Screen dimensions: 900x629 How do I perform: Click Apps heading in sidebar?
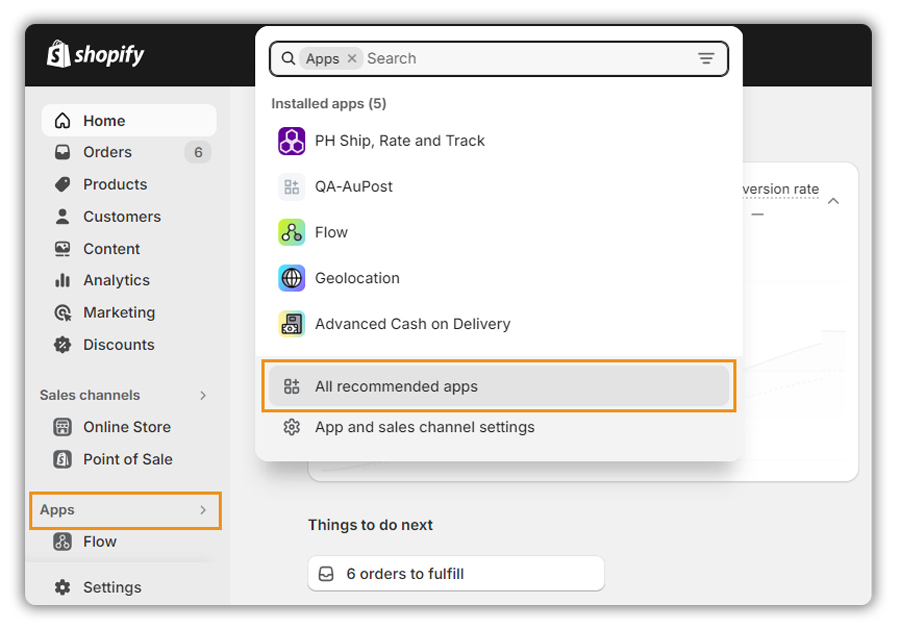pyautogui.click(x=57, y=510)
